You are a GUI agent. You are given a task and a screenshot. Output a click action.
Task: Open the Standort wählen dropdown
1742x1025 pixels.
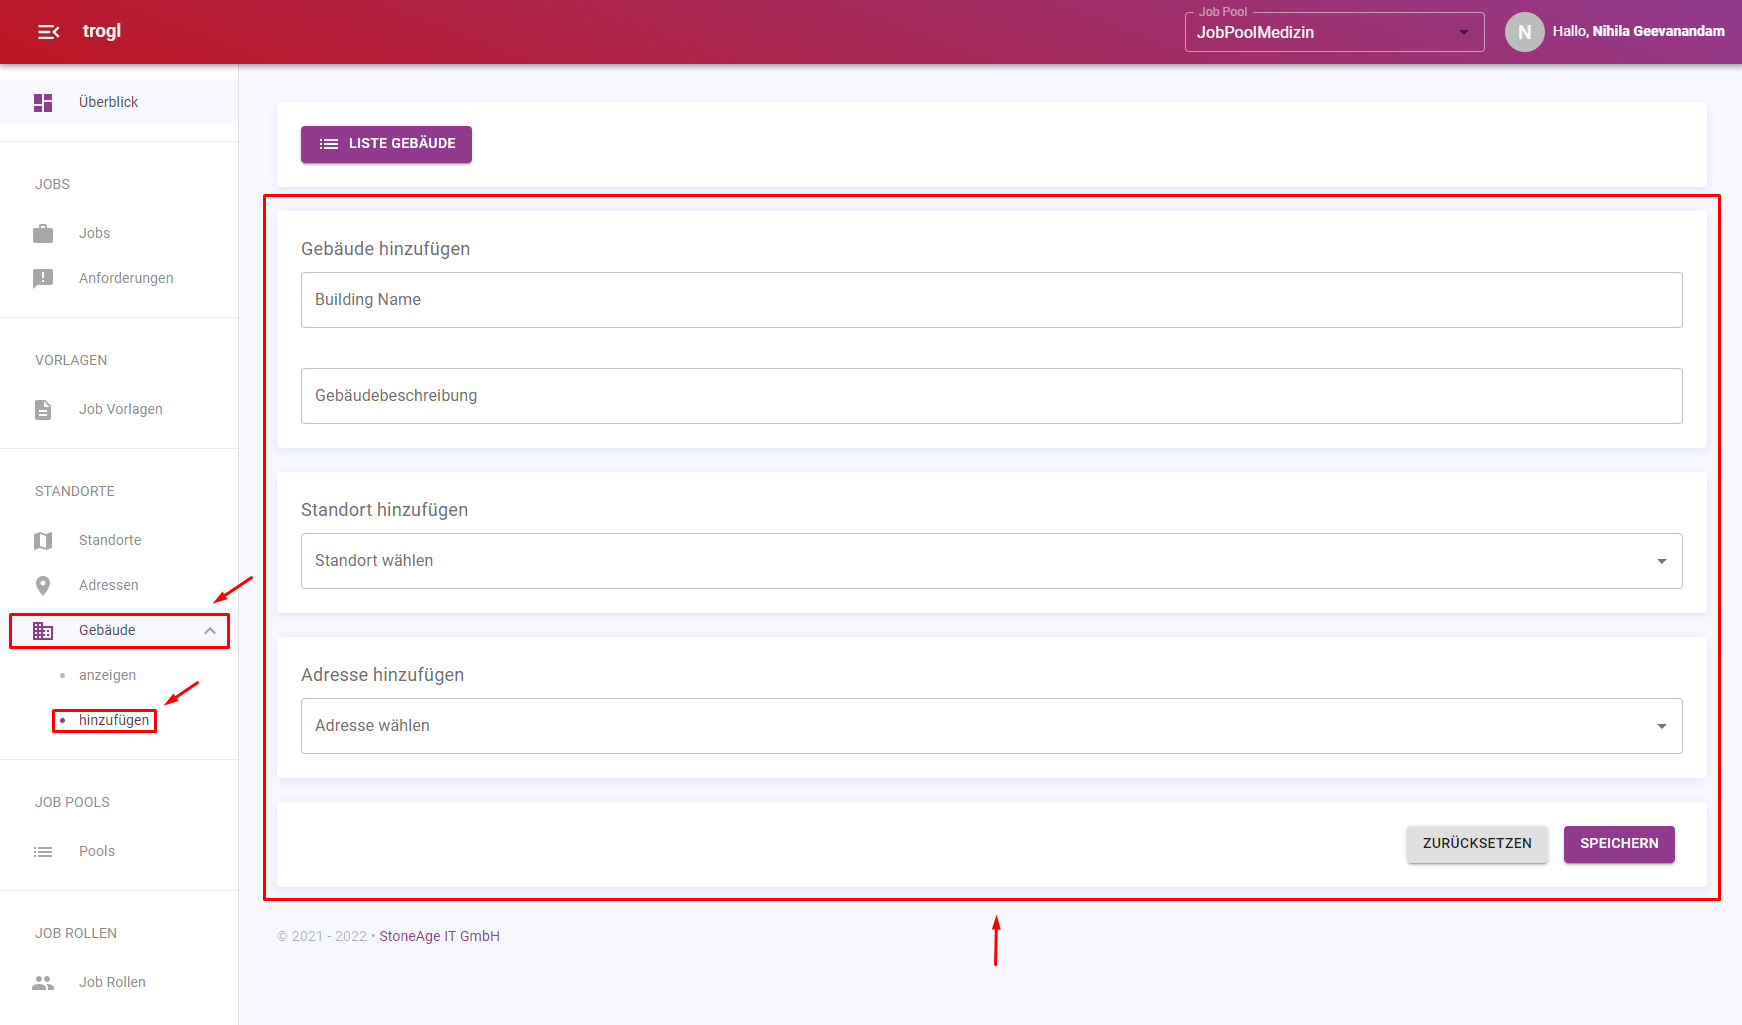[x=991, y=561]
